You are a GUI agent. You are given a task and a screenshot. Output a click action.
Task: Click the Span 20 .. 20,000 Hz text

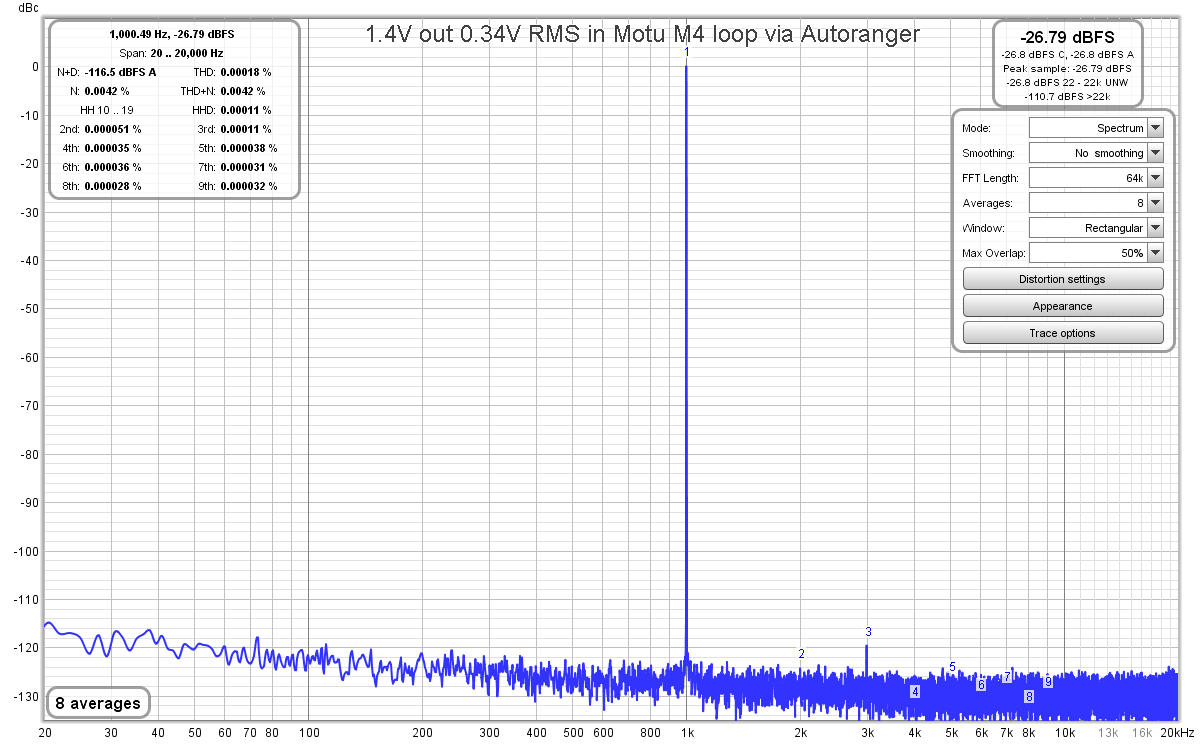(172, 53)
